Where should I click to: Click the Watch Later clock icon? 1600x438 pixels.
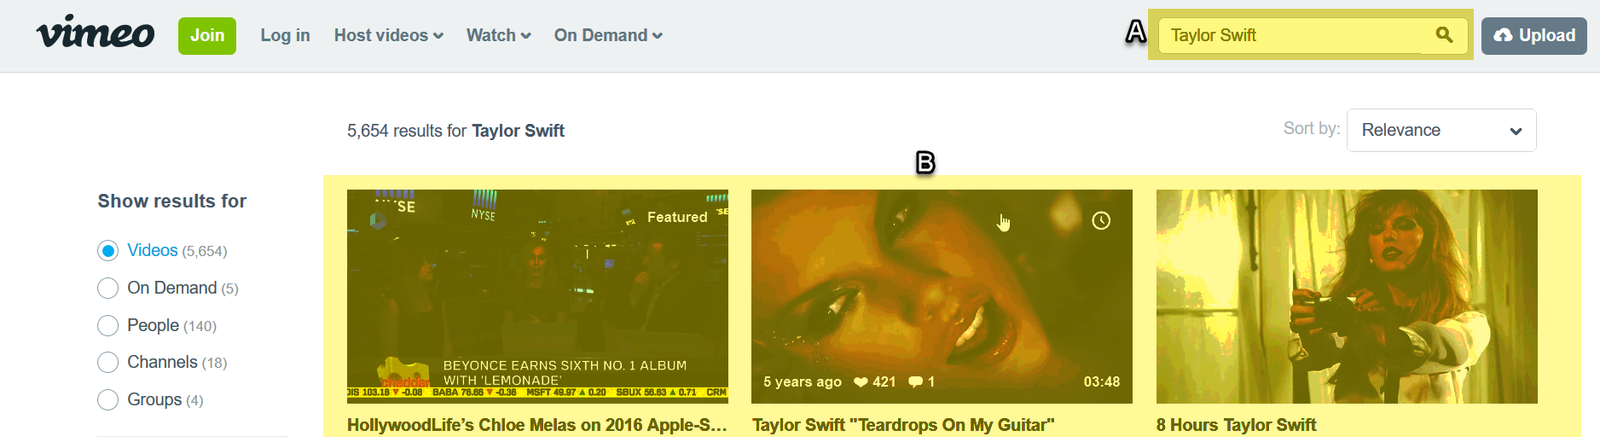point(1101,220)
